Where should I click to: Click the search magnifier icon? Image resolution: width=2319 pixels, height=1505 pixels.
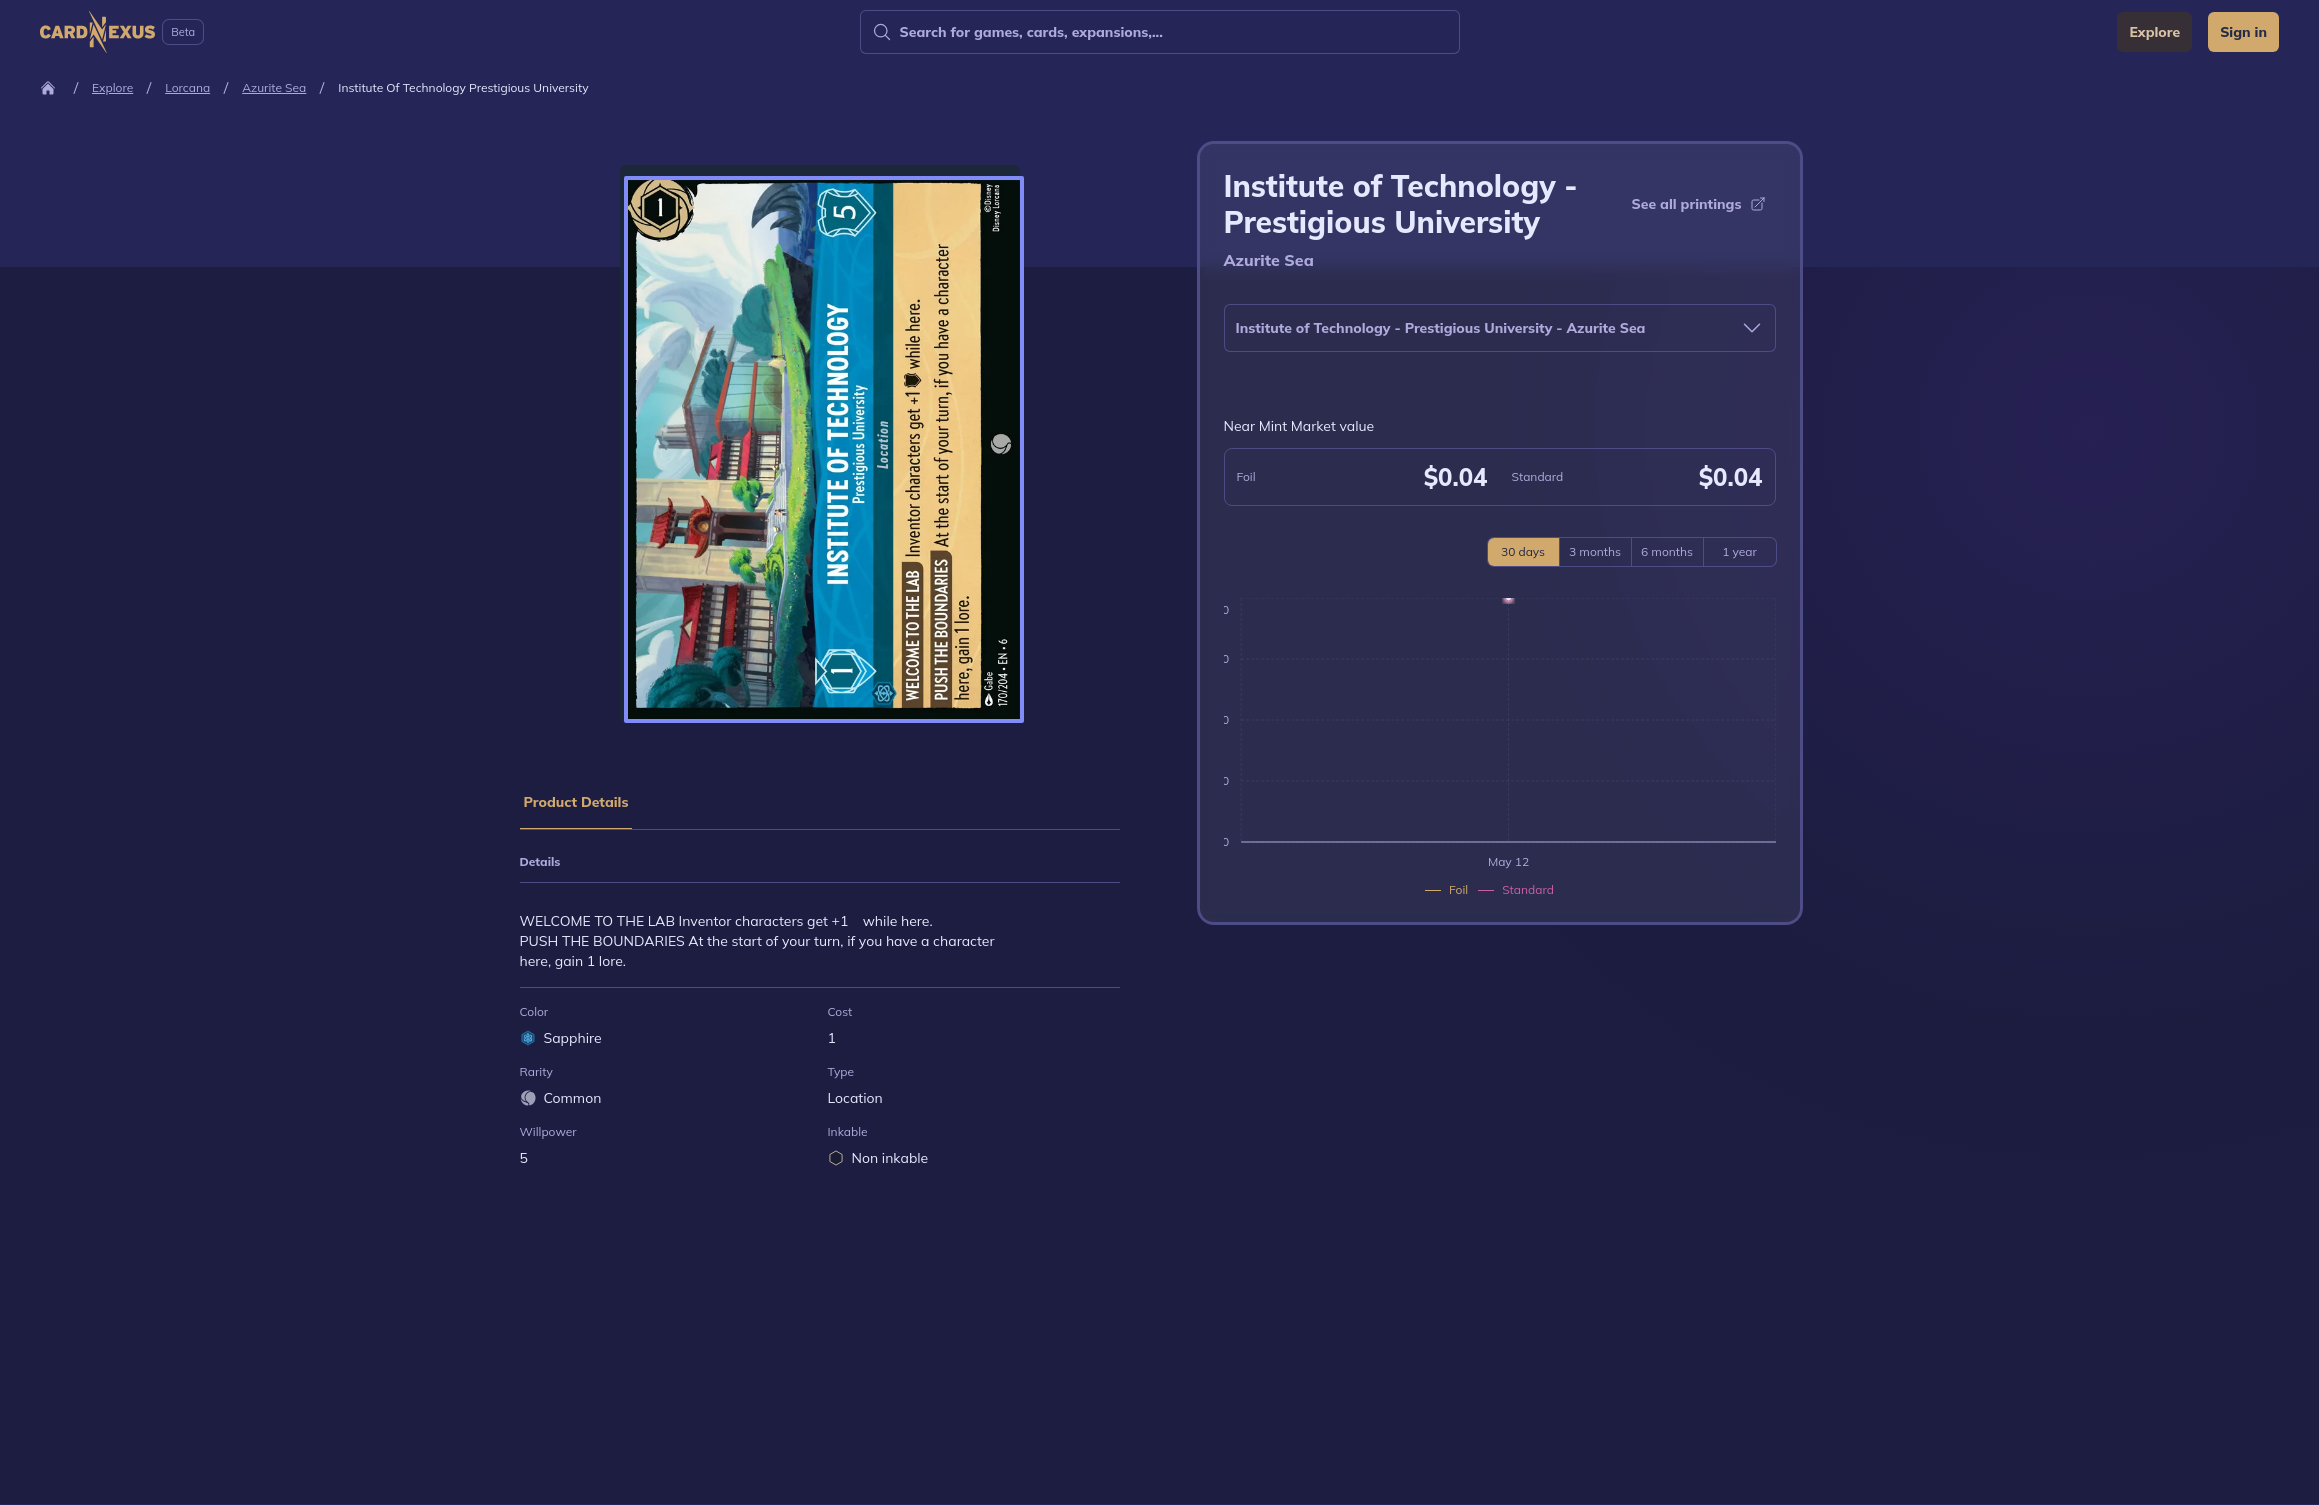881,32
